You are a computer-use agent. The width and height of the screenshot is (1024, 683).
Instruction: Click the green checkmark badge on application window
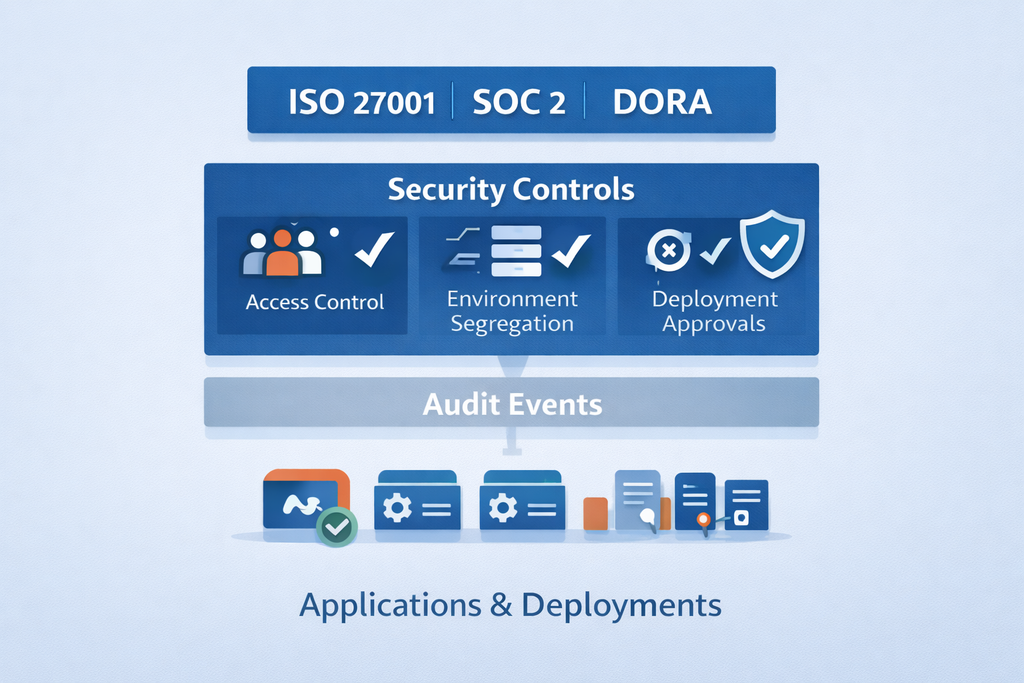(336, 527)
